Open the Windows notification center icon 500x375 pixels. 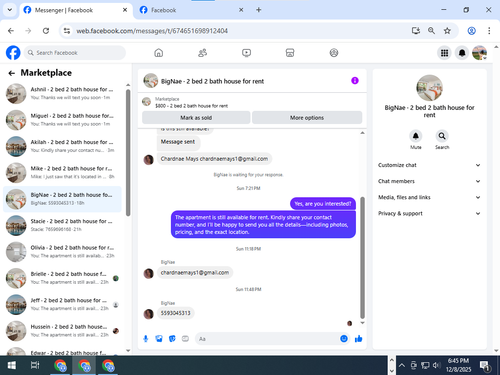pos(485,366)
